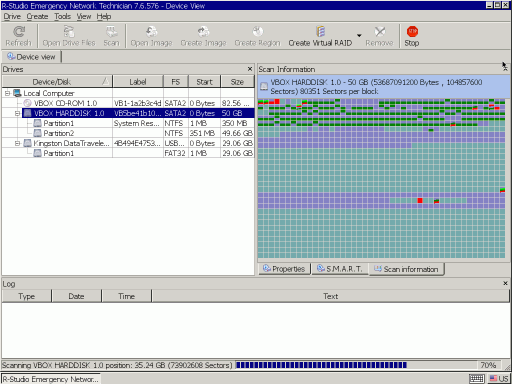Screen dimensions: 512x384
Task: Click the Type column header in Log
Action: 27,296
